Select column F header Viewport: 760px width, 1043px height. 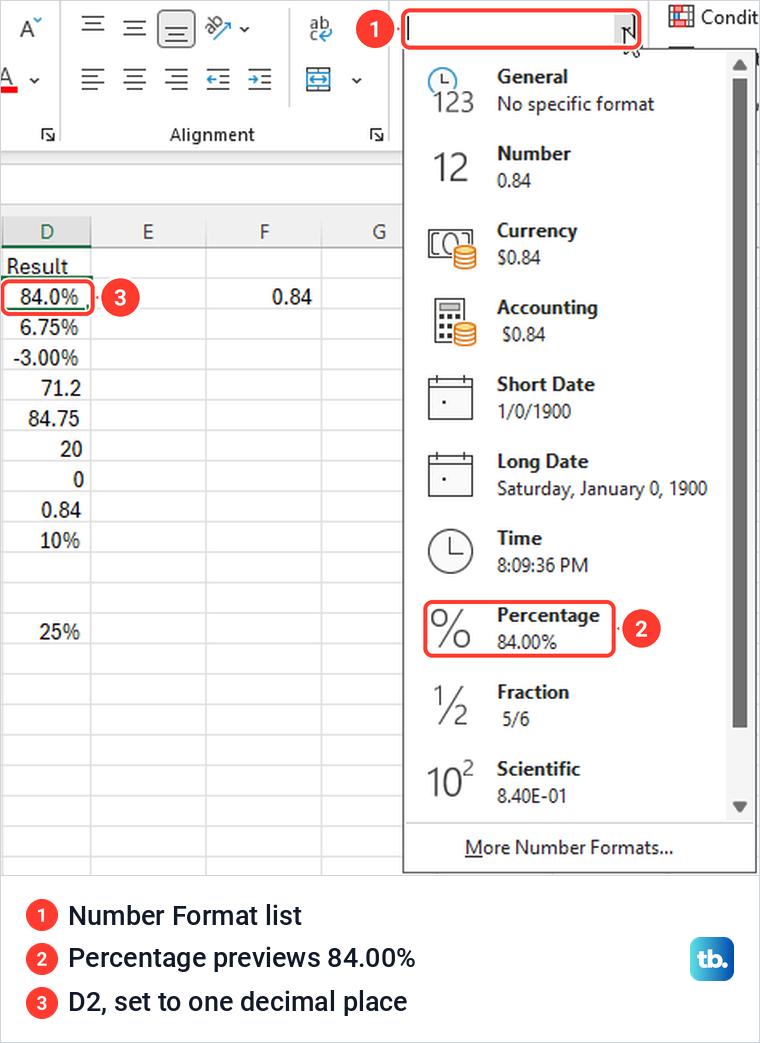click(264, 232)
